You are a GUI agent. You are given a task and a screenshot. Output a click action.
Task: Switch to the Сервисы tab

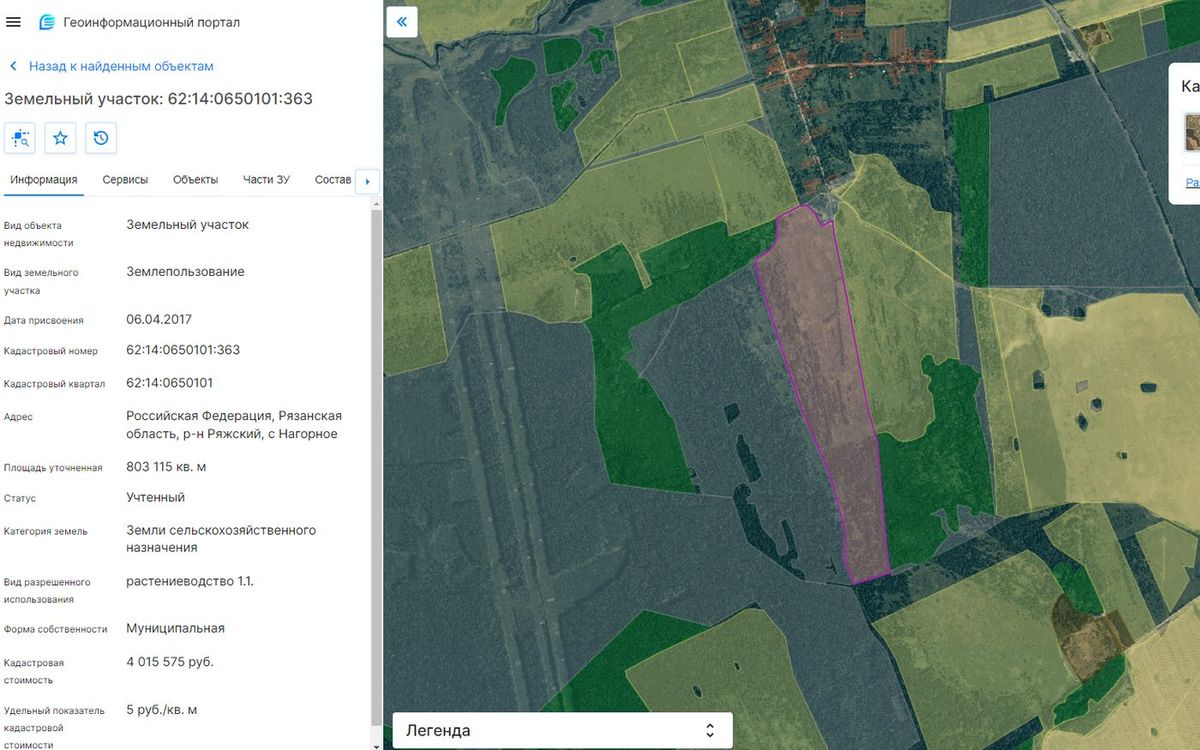pyautogui.click(x=125, y=180)
